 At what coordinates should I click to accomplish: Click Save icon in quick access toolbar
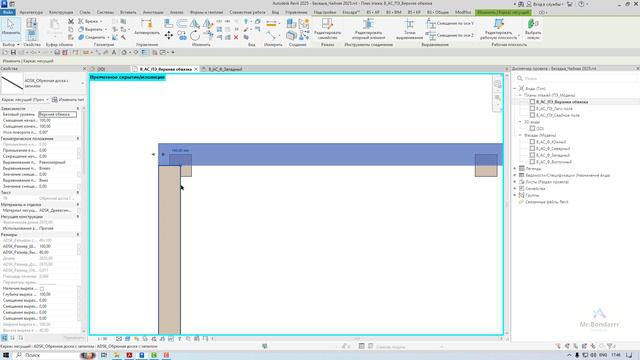coord(13,52)
